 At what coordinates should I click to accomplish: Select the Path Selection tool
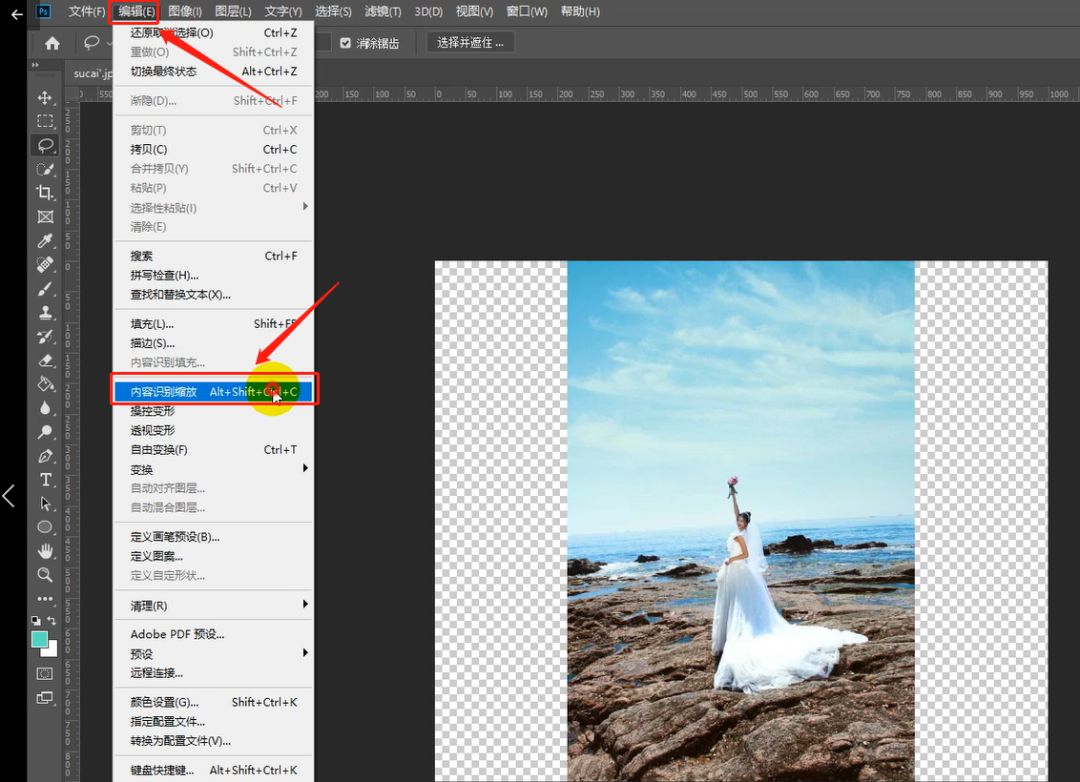pyautogui.click(x=45, y=504)
